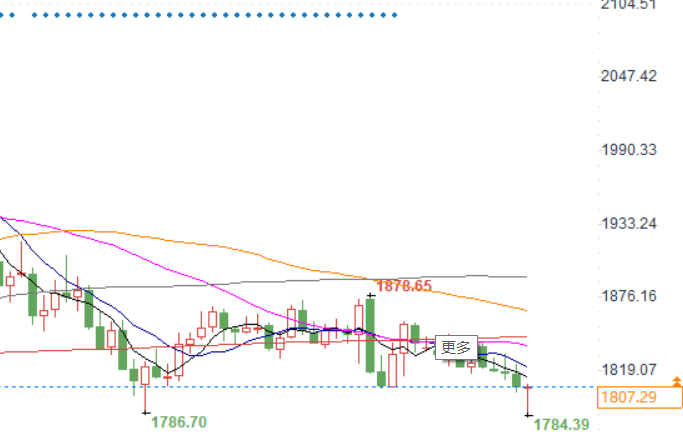Click the 1876.16 axis price label
Viewport: 683px width, 432px height.
click(629, 296)
